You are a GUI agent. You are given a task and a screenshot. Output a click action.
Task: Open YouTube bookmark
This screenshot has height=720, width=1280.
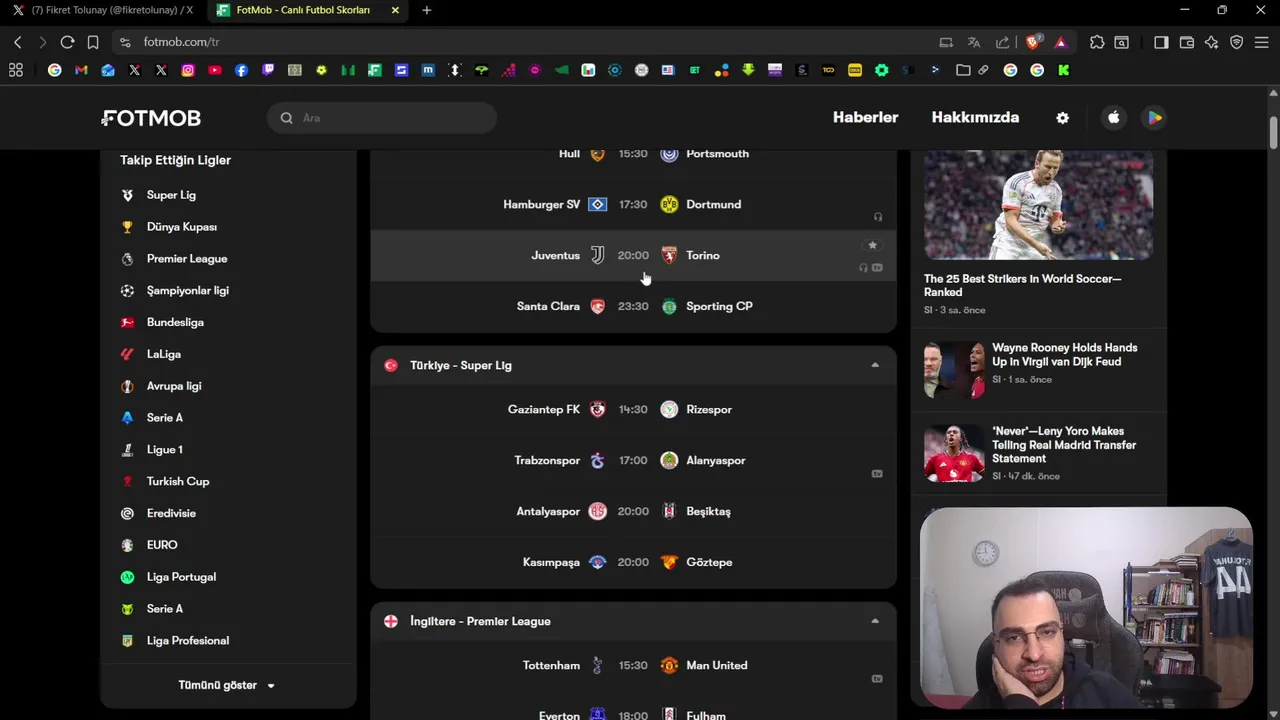[215, 70]
